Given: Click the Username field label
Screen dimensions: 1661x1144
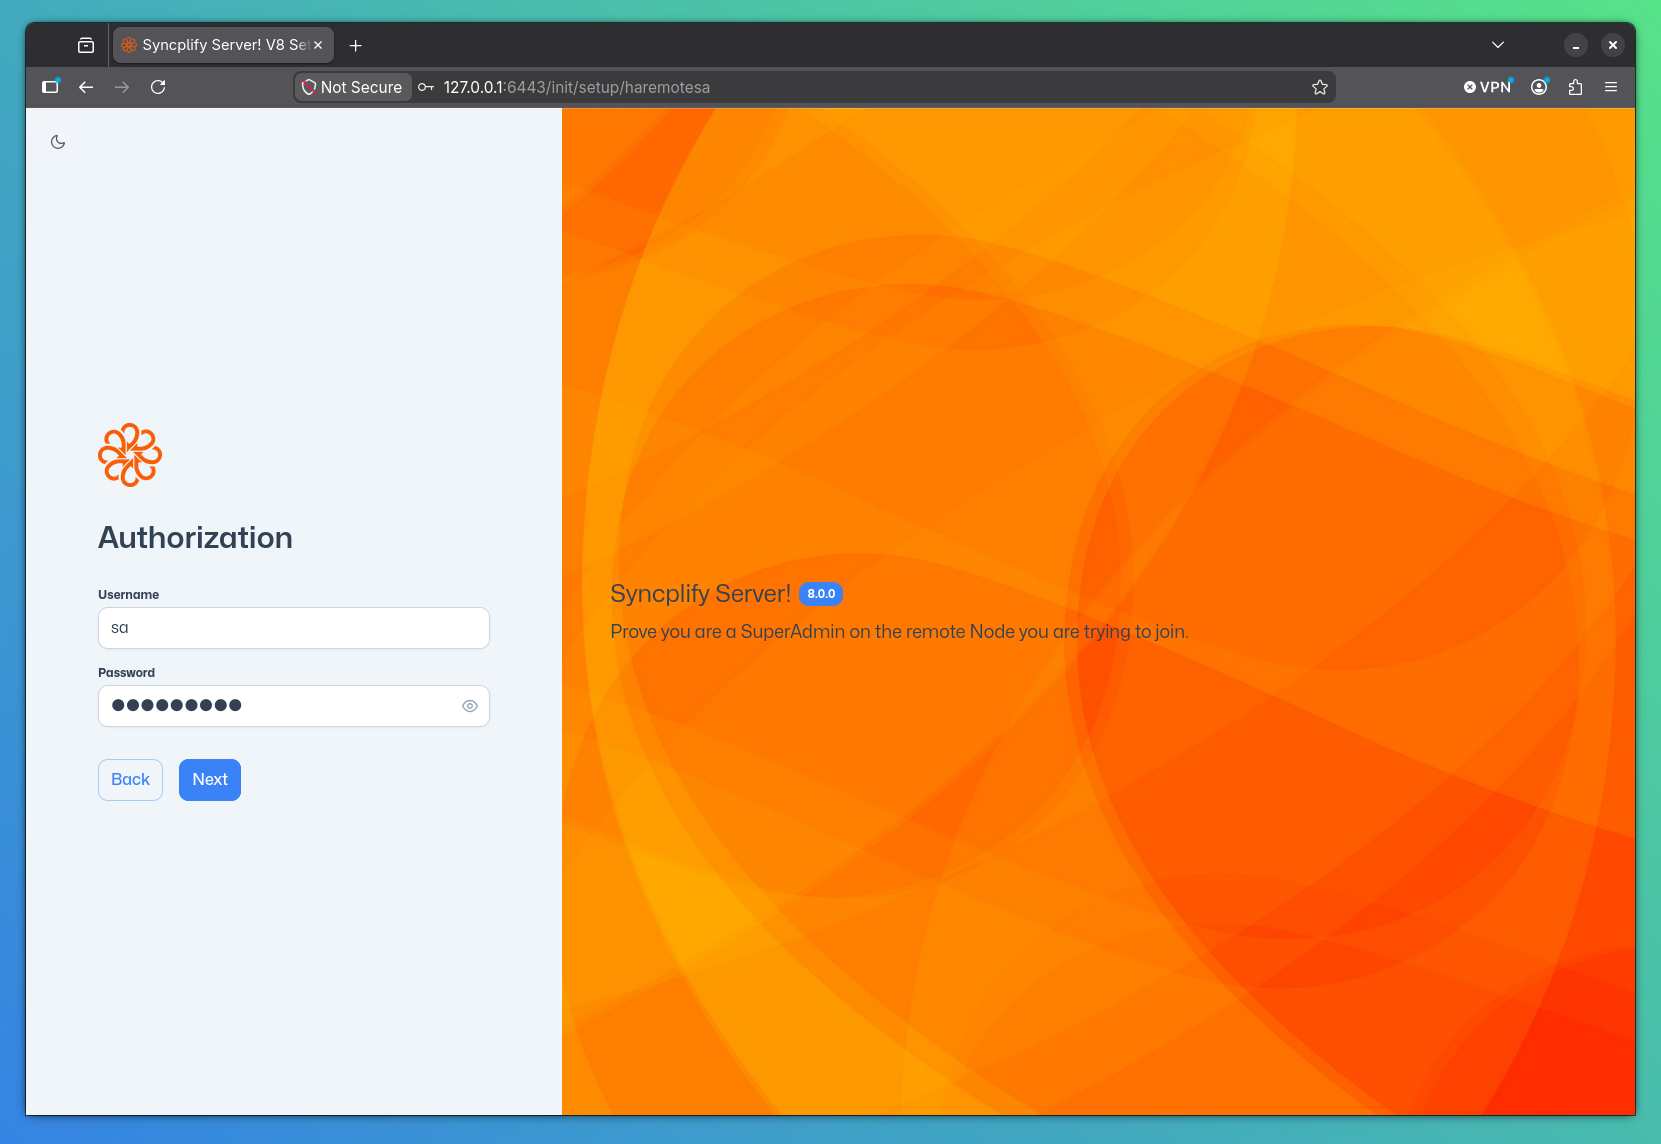Looking at the screenshot, I should (x=128, y=595).
